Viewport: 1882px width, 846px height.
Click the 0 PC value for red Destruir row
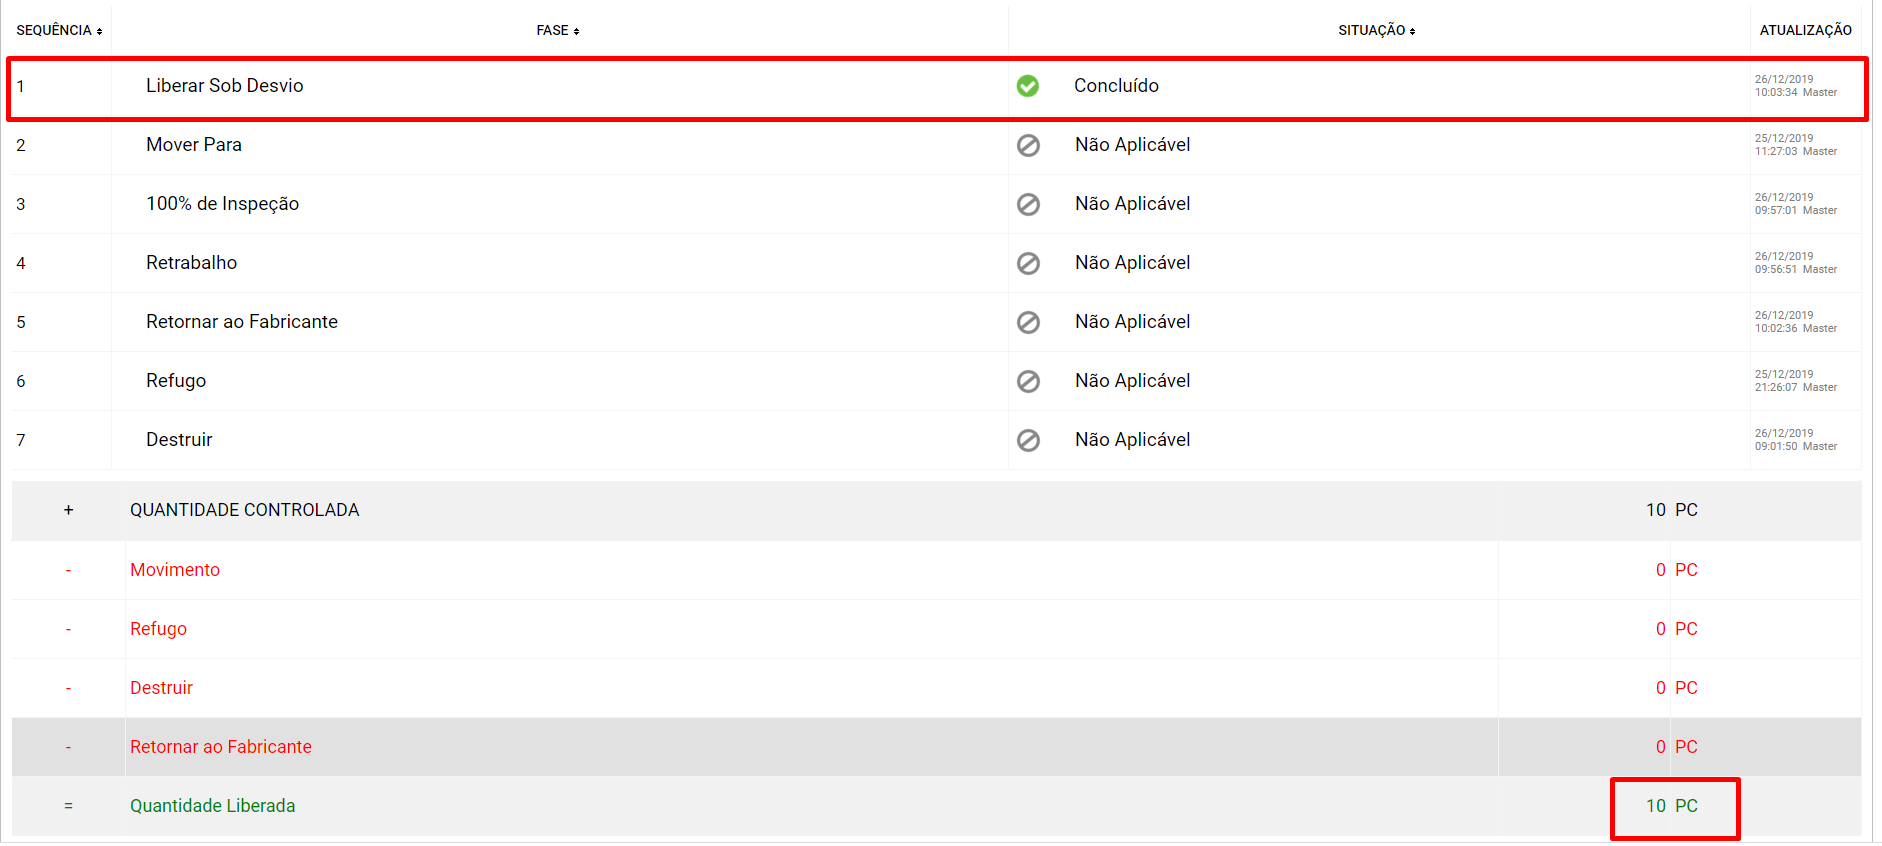pos(1677,688)
